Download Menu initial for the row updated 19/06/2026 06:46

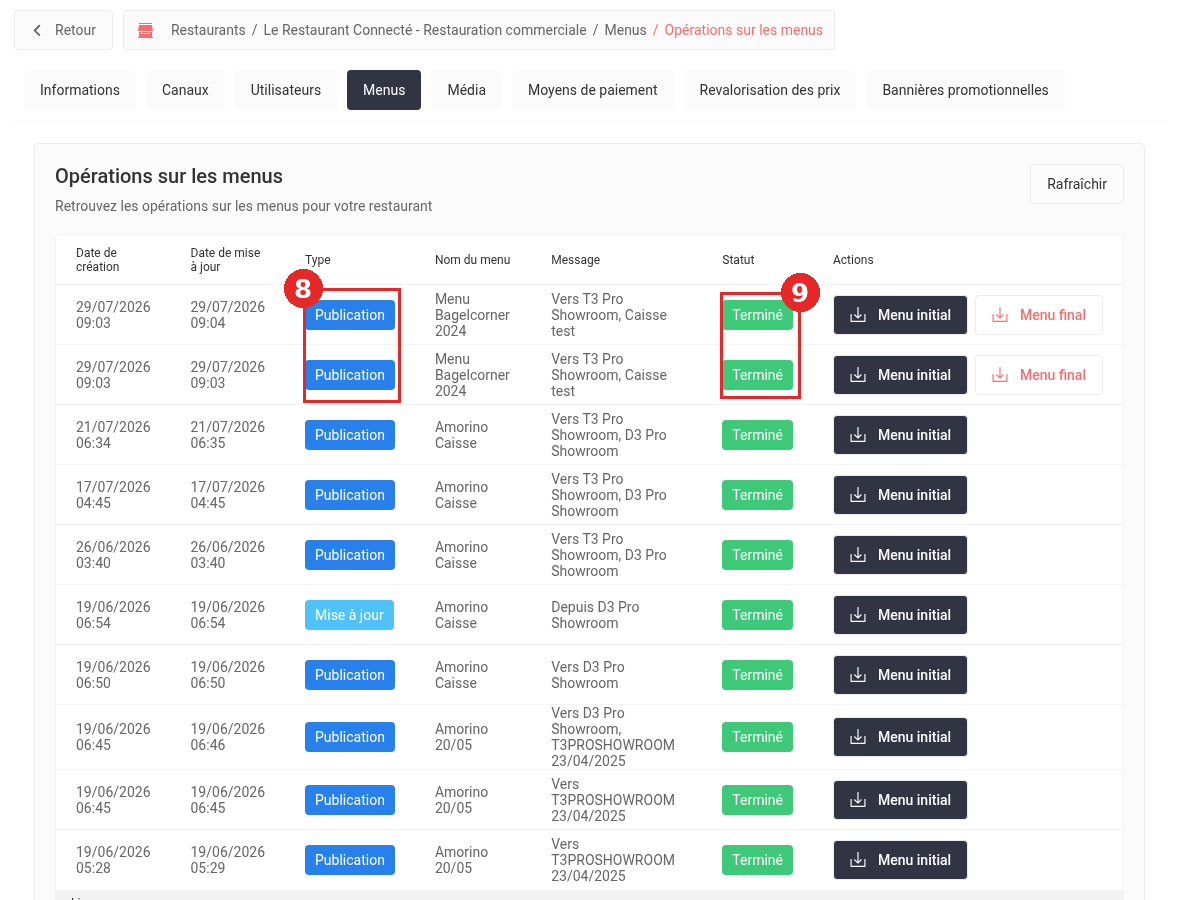click(x=900, y=737)
